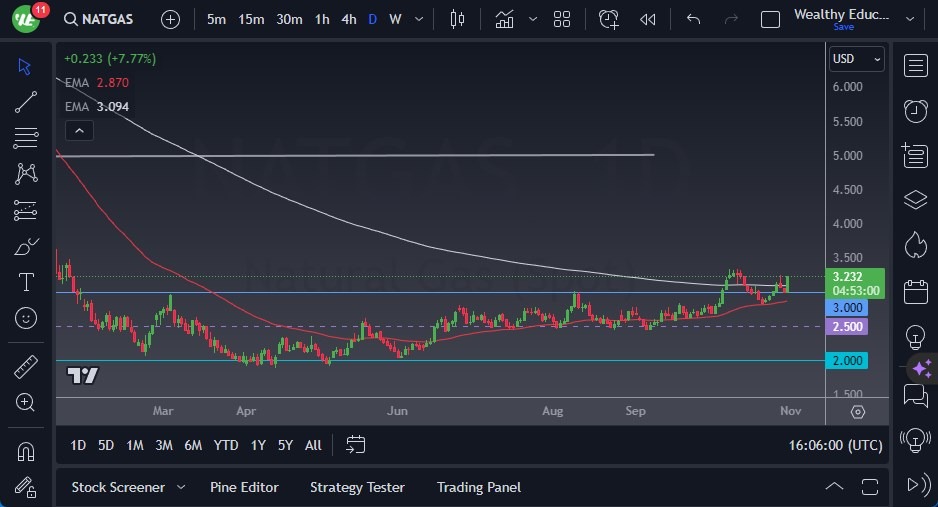Collapse the indicator legend chevron
This screenshot has height=507, width=938.
point(78,130)
